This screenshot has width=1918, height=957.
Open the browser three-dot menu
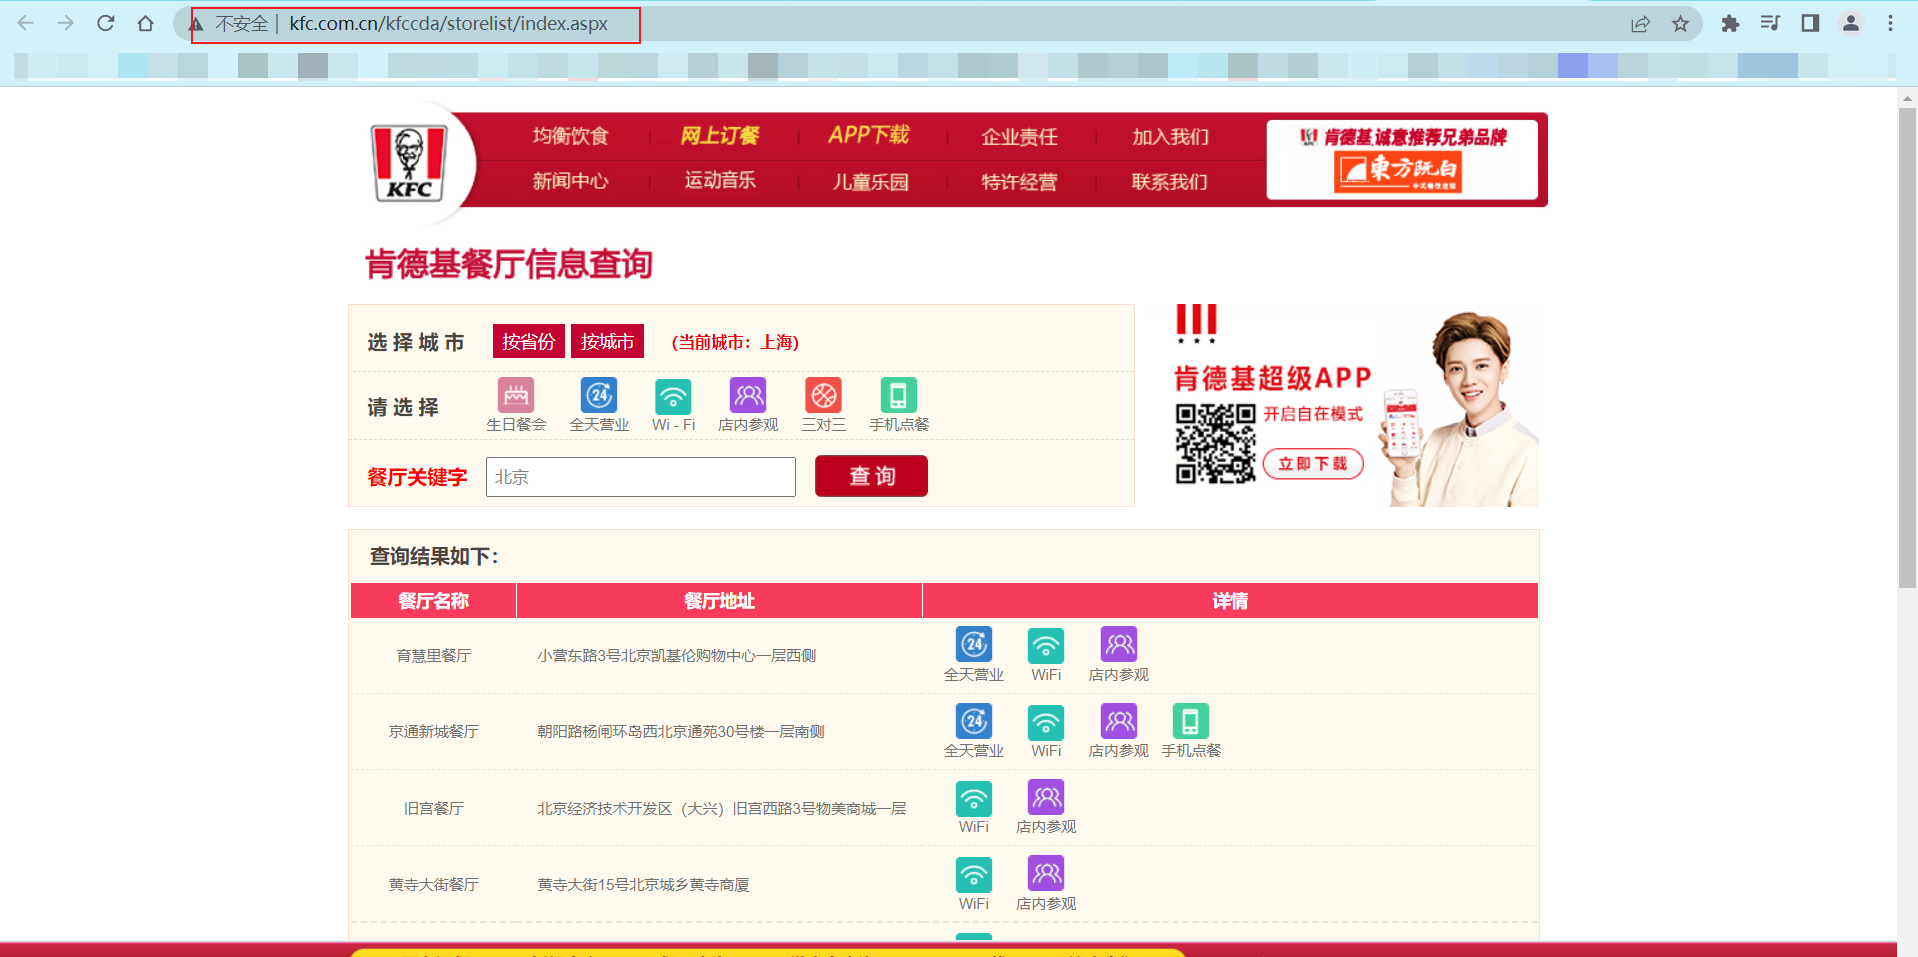pyautogui.click(x=1890, y=23)
